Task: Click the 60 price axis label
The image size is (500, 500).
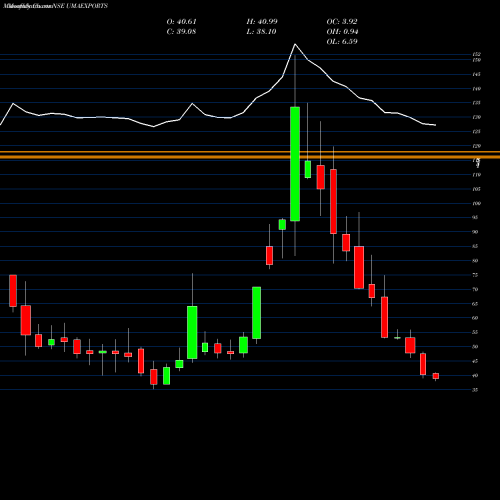Action: (x=475, y=318)
